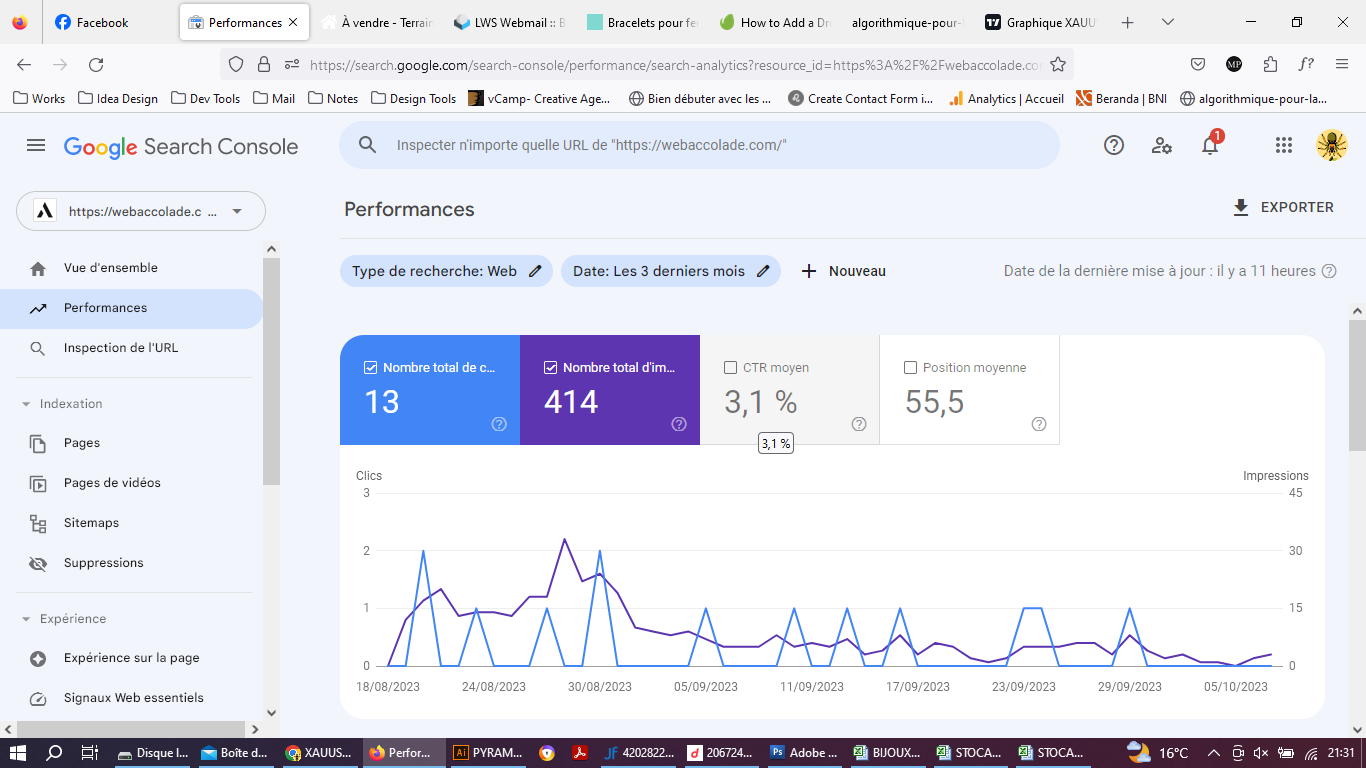This screenshot has width=1366, height=768.
Task: Open the Search Console hamburger menu
Action: 36,146
